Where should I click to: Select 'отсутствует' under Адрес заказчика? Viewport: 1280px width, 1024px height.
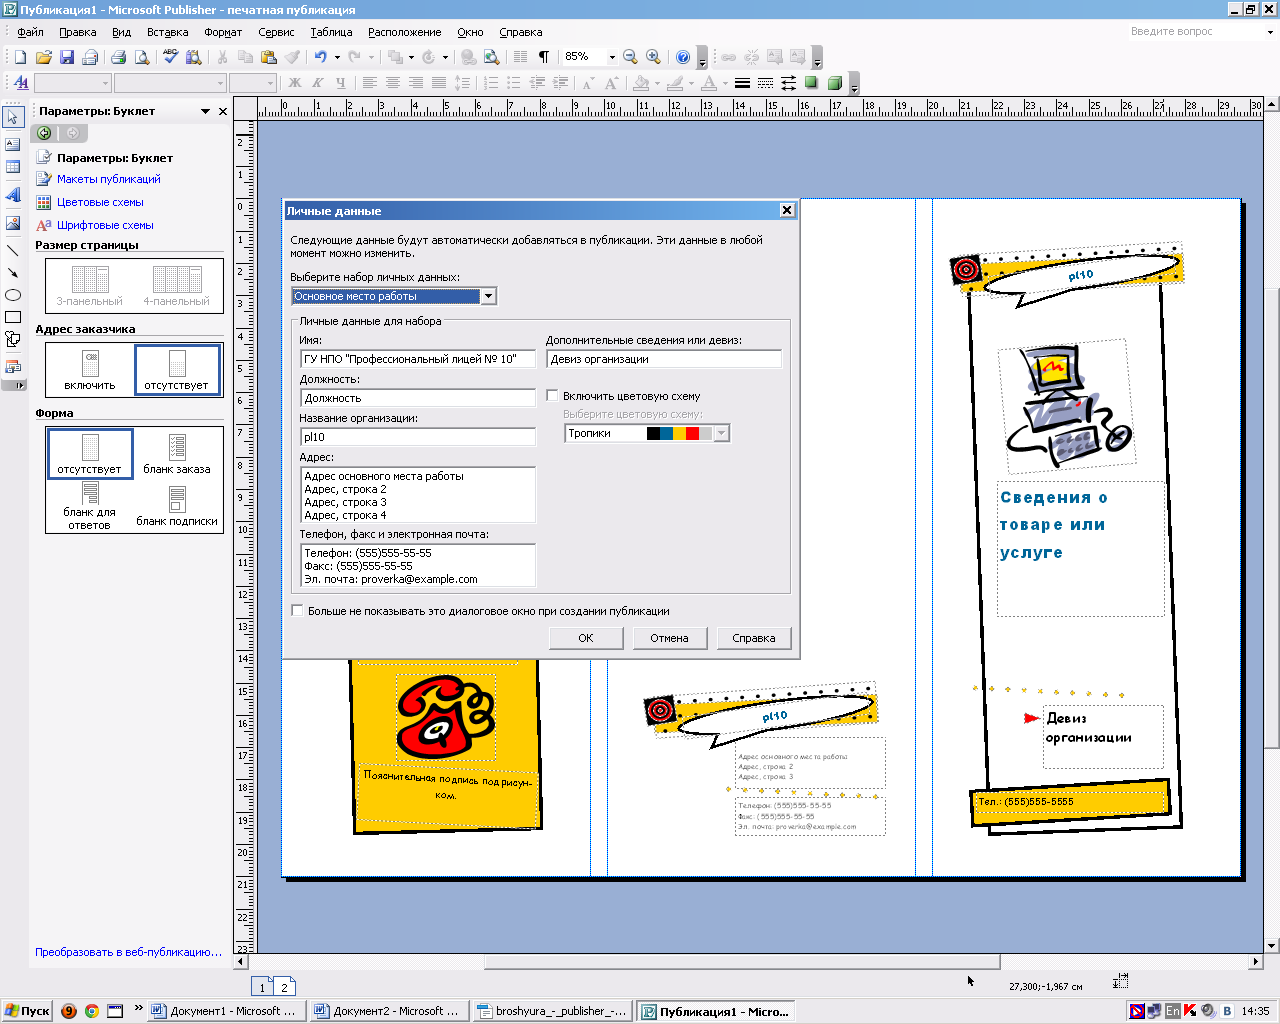(177, 369)
